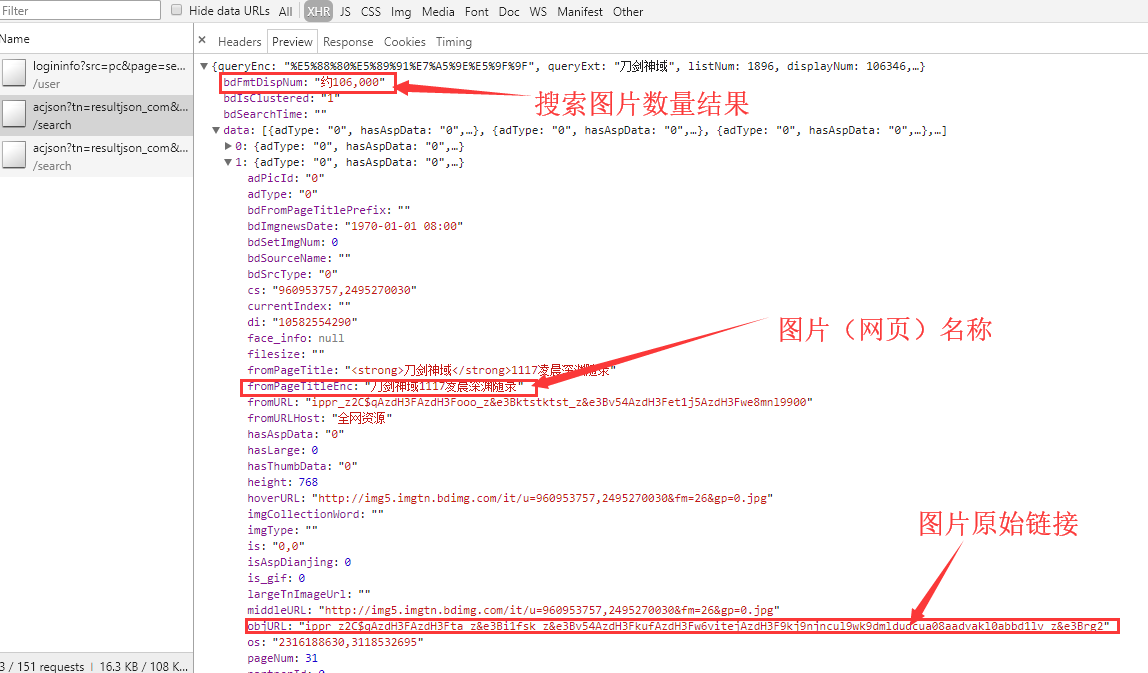Filter requests by CSS type

click(370, 11)
